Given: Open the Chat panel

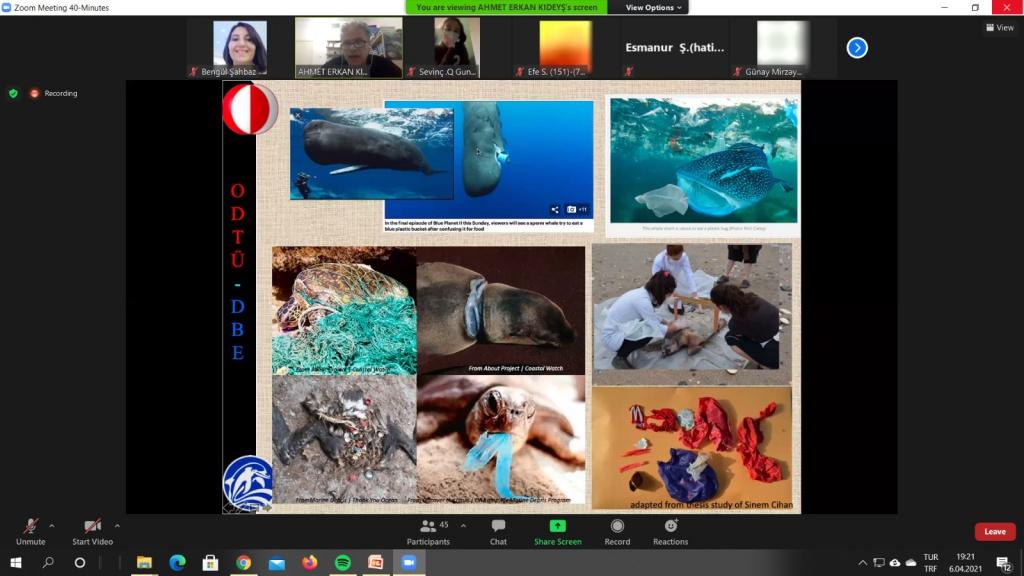Looking at the screenshot, I should tap(498, 532).
